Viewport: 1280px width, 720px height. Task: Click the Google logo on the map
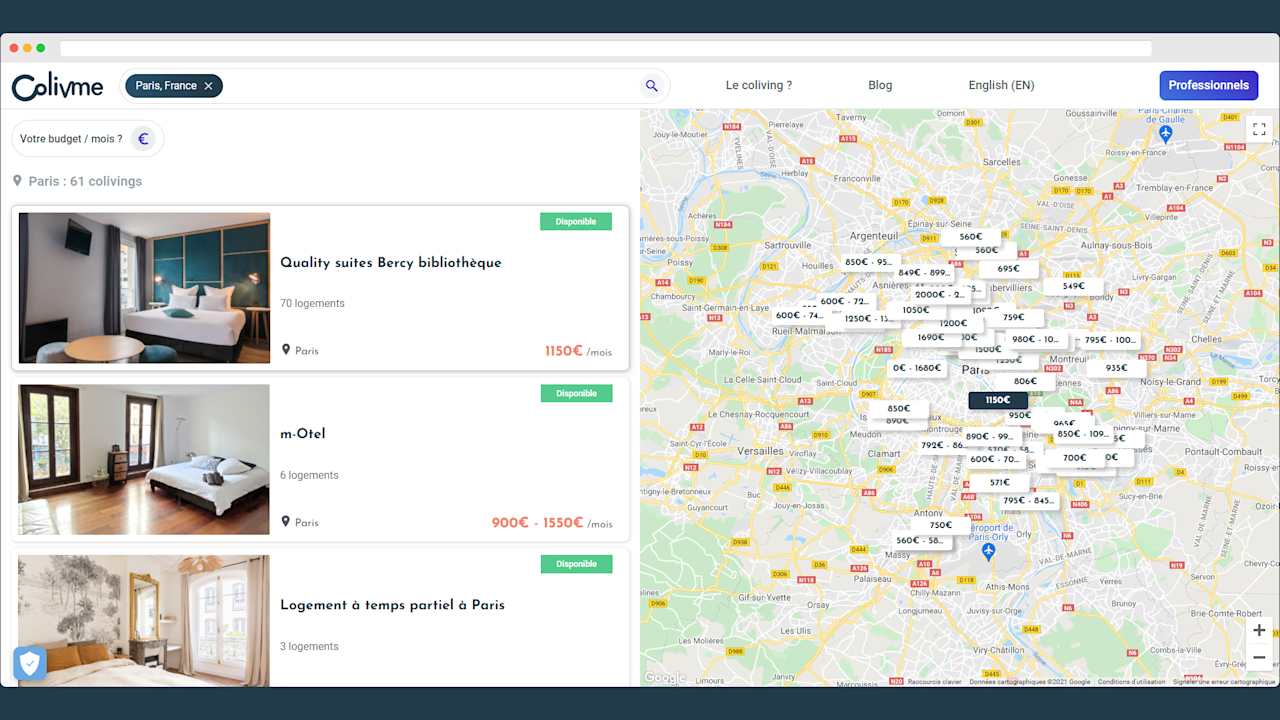coord(665,678)
